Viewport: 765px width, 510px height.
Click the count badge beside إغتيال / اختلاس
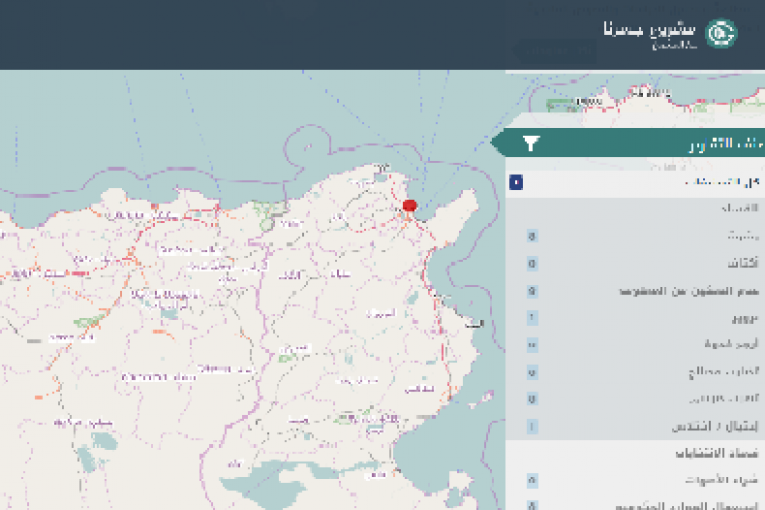point(532,426)
